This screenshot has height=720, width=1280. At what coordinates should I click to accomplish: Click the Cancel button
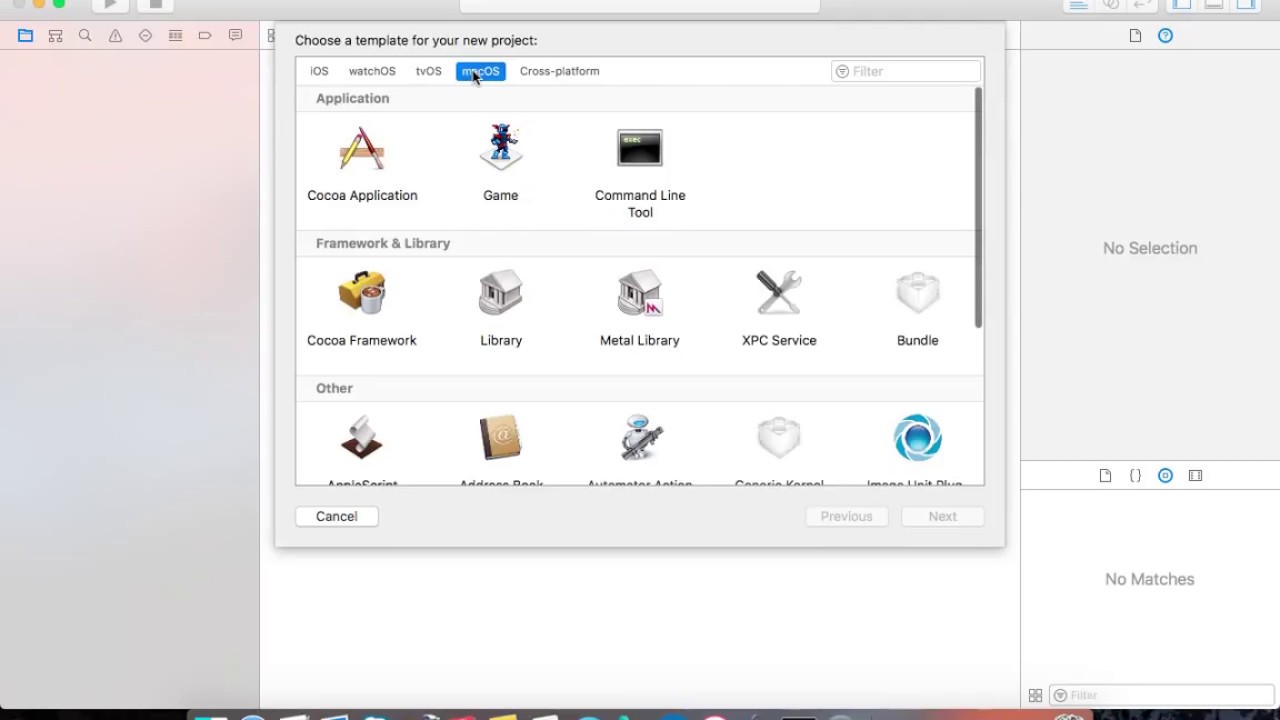click(x=337, y=516)
